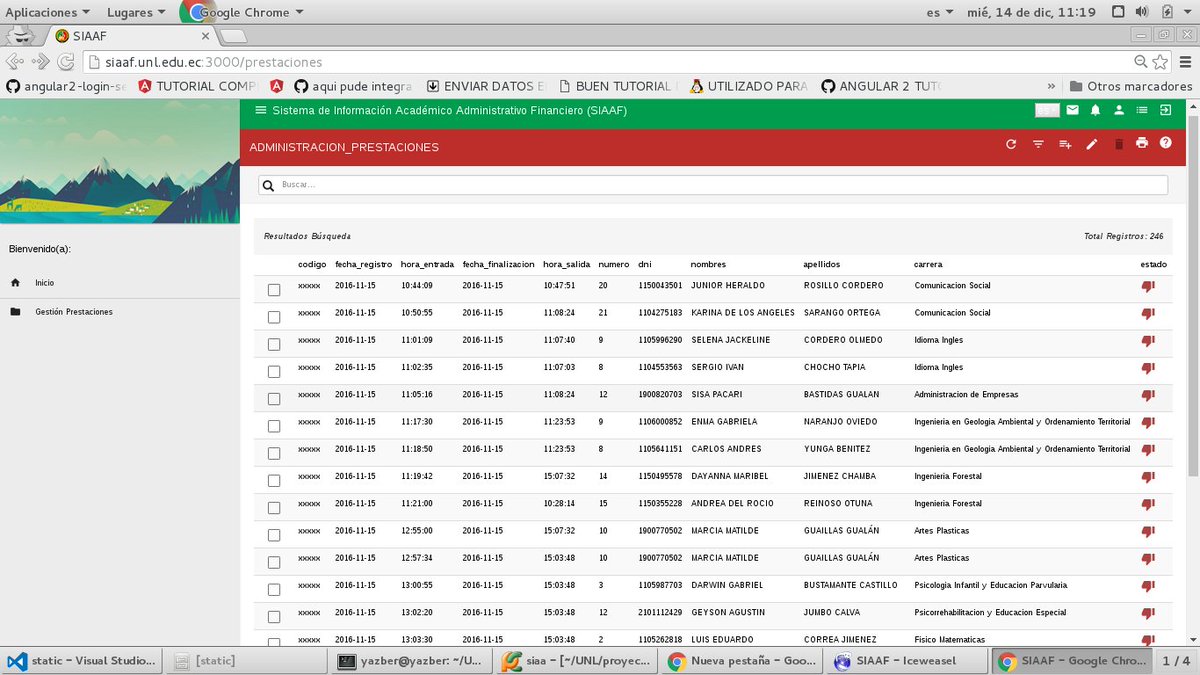Switch to the SIAAF browser tab
Image resolution: width=1200 pixels, height=675 pixels.
[130, 36]
